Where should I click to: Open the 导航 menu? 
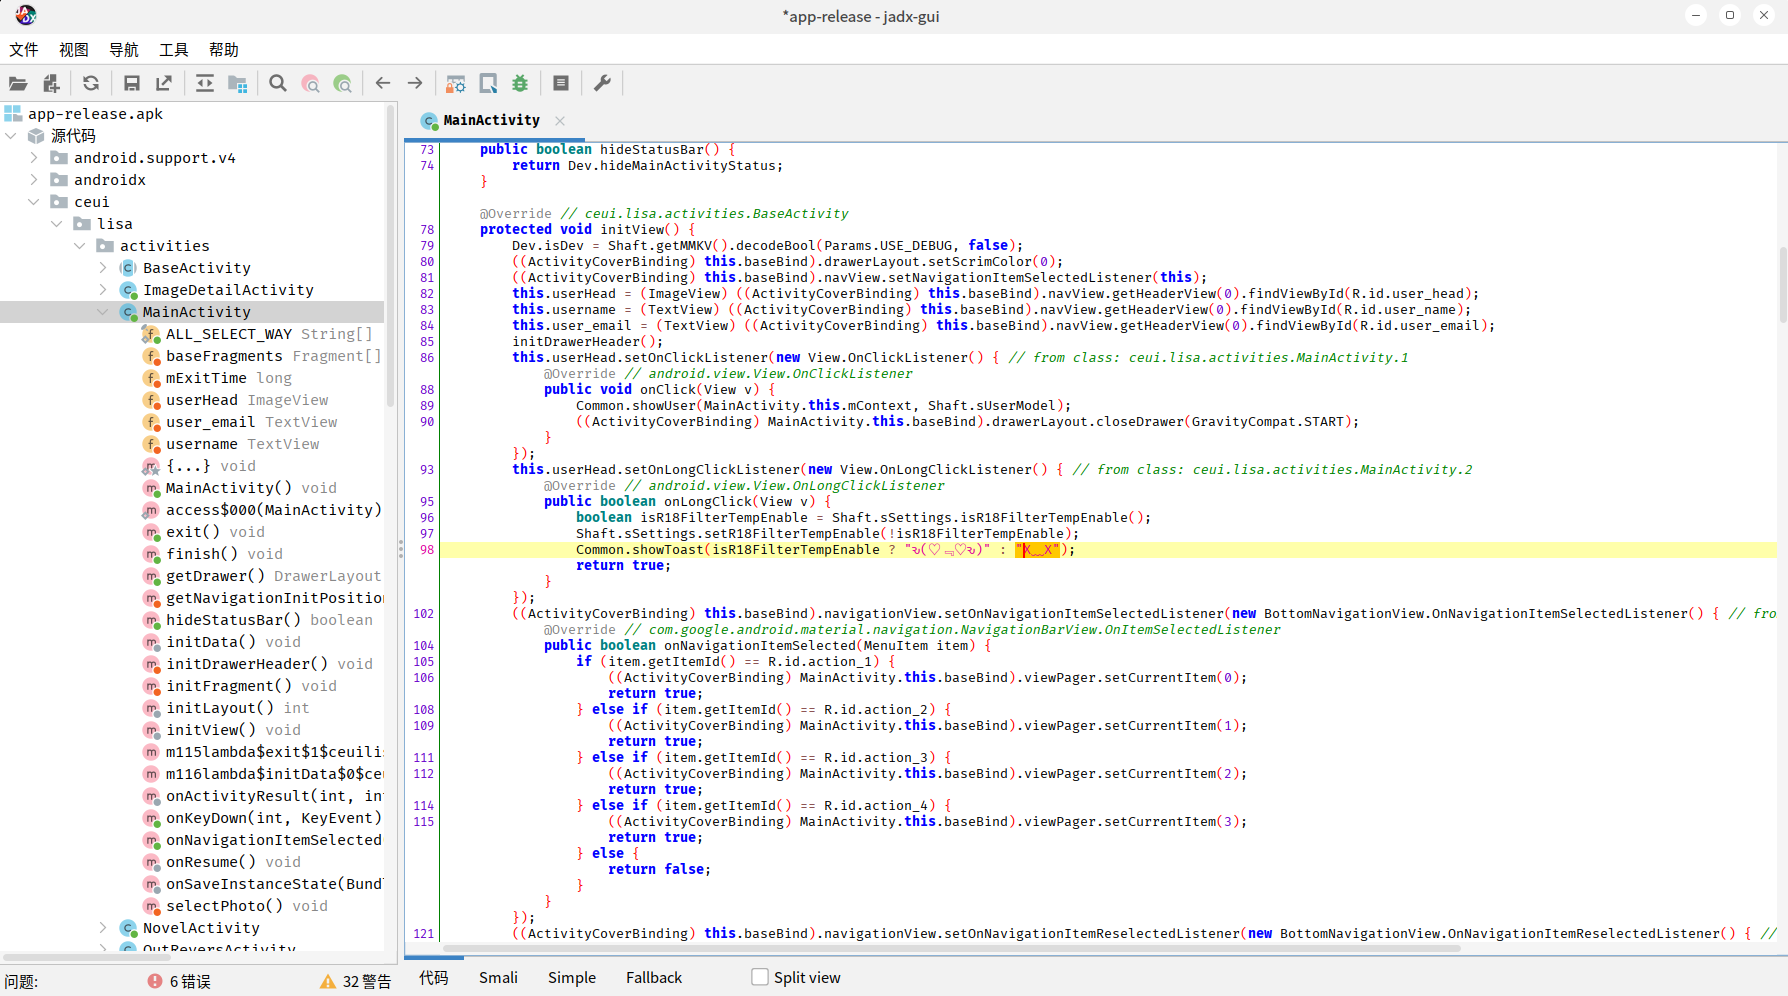point(124,50)
